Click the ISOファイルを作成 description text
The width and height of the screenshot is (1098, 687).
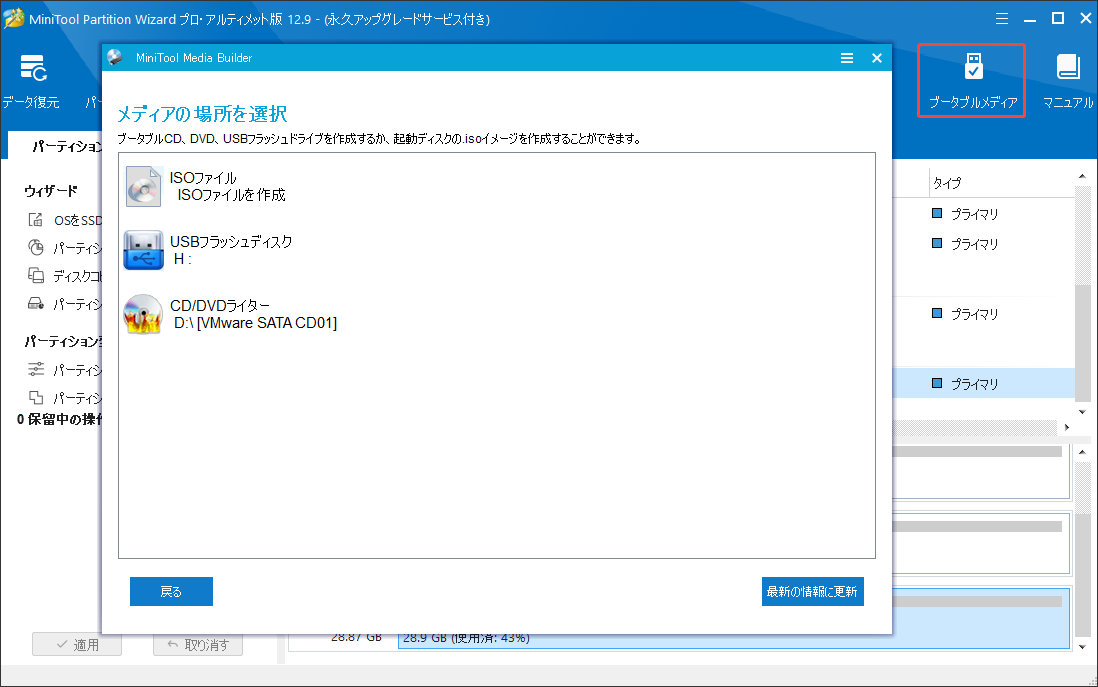click(x=231, y=195)
